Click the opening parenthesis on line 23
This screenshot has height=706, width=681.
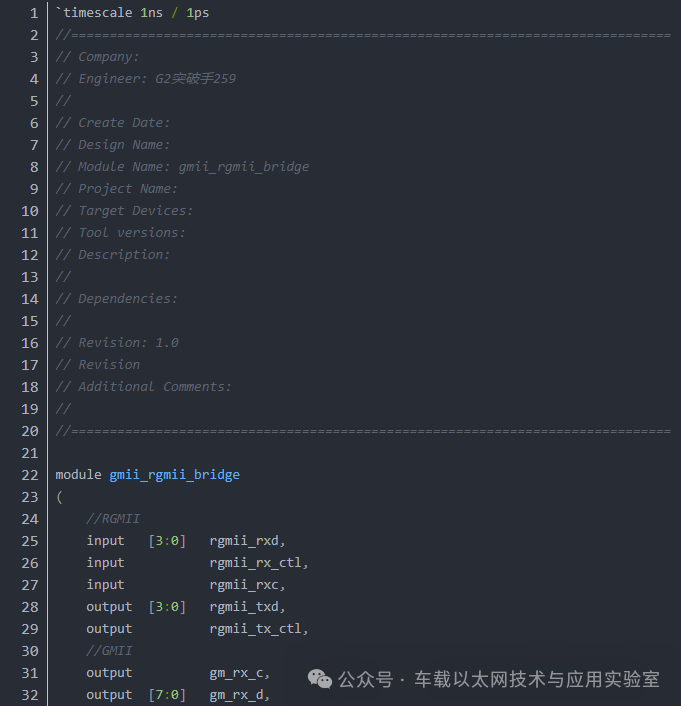pyautogui.click(x=59, y=497)
